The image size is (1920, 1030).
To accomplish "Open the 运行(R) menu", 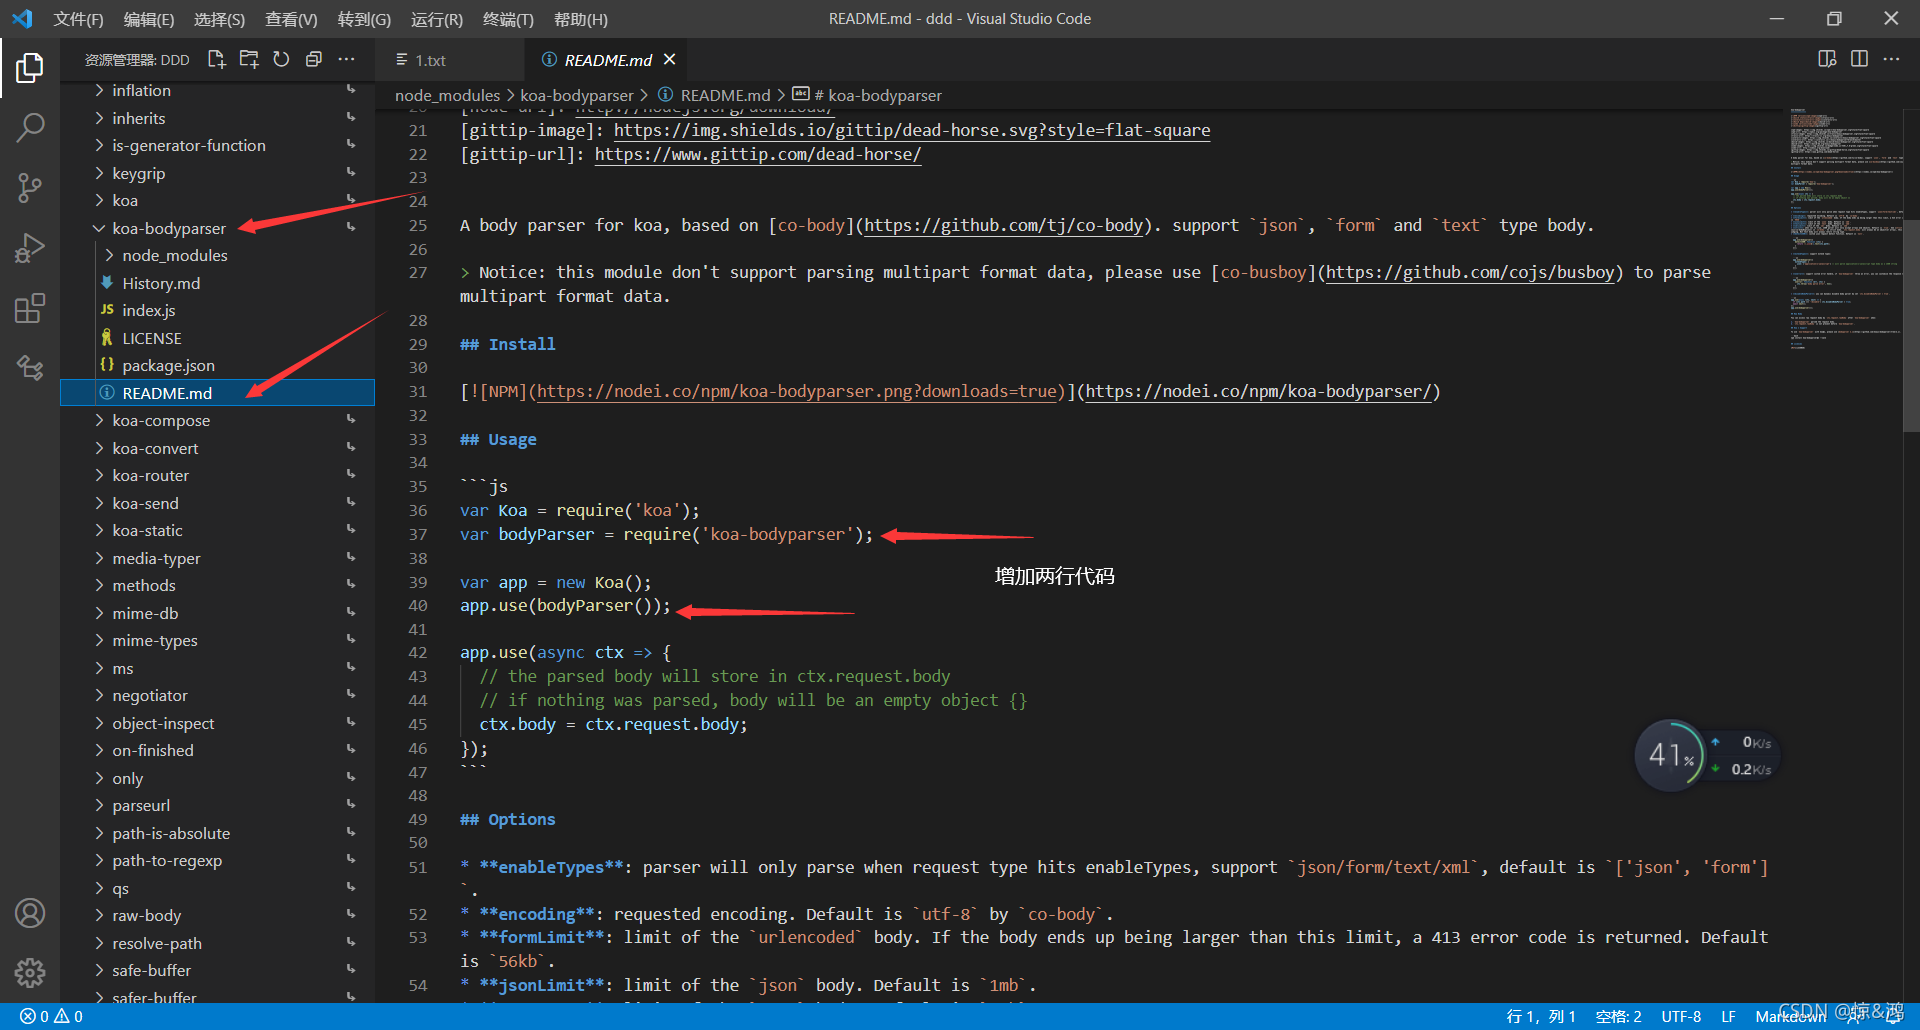I will click(x=437, y=19).
